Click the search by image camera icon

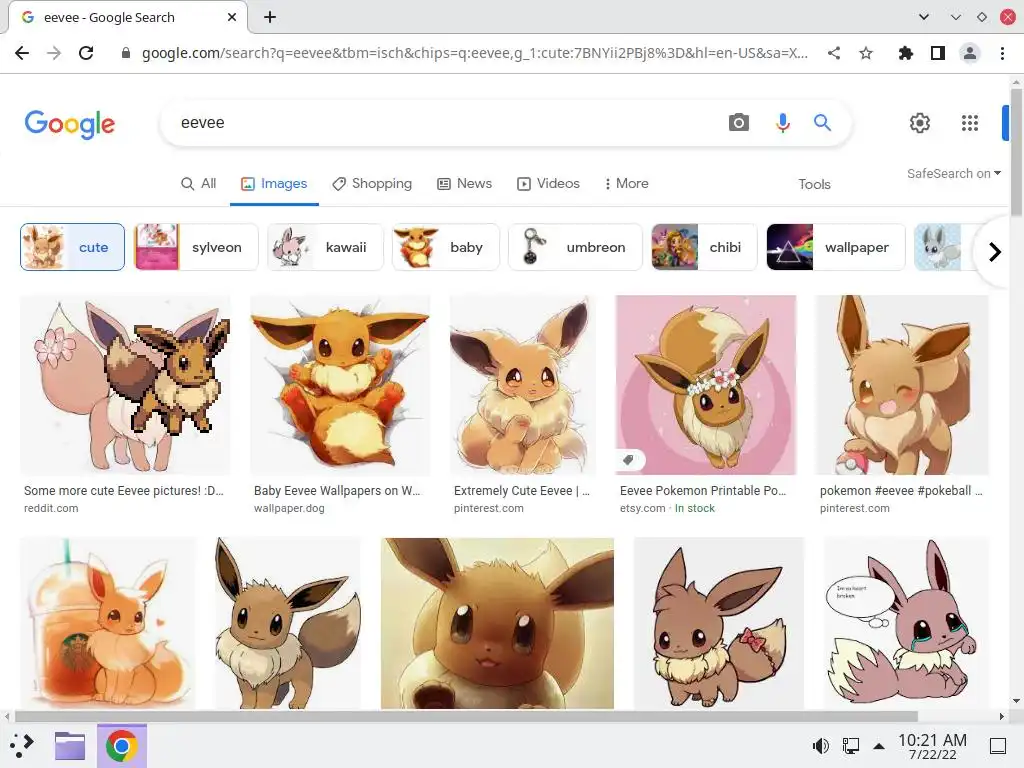coord(739,122)
